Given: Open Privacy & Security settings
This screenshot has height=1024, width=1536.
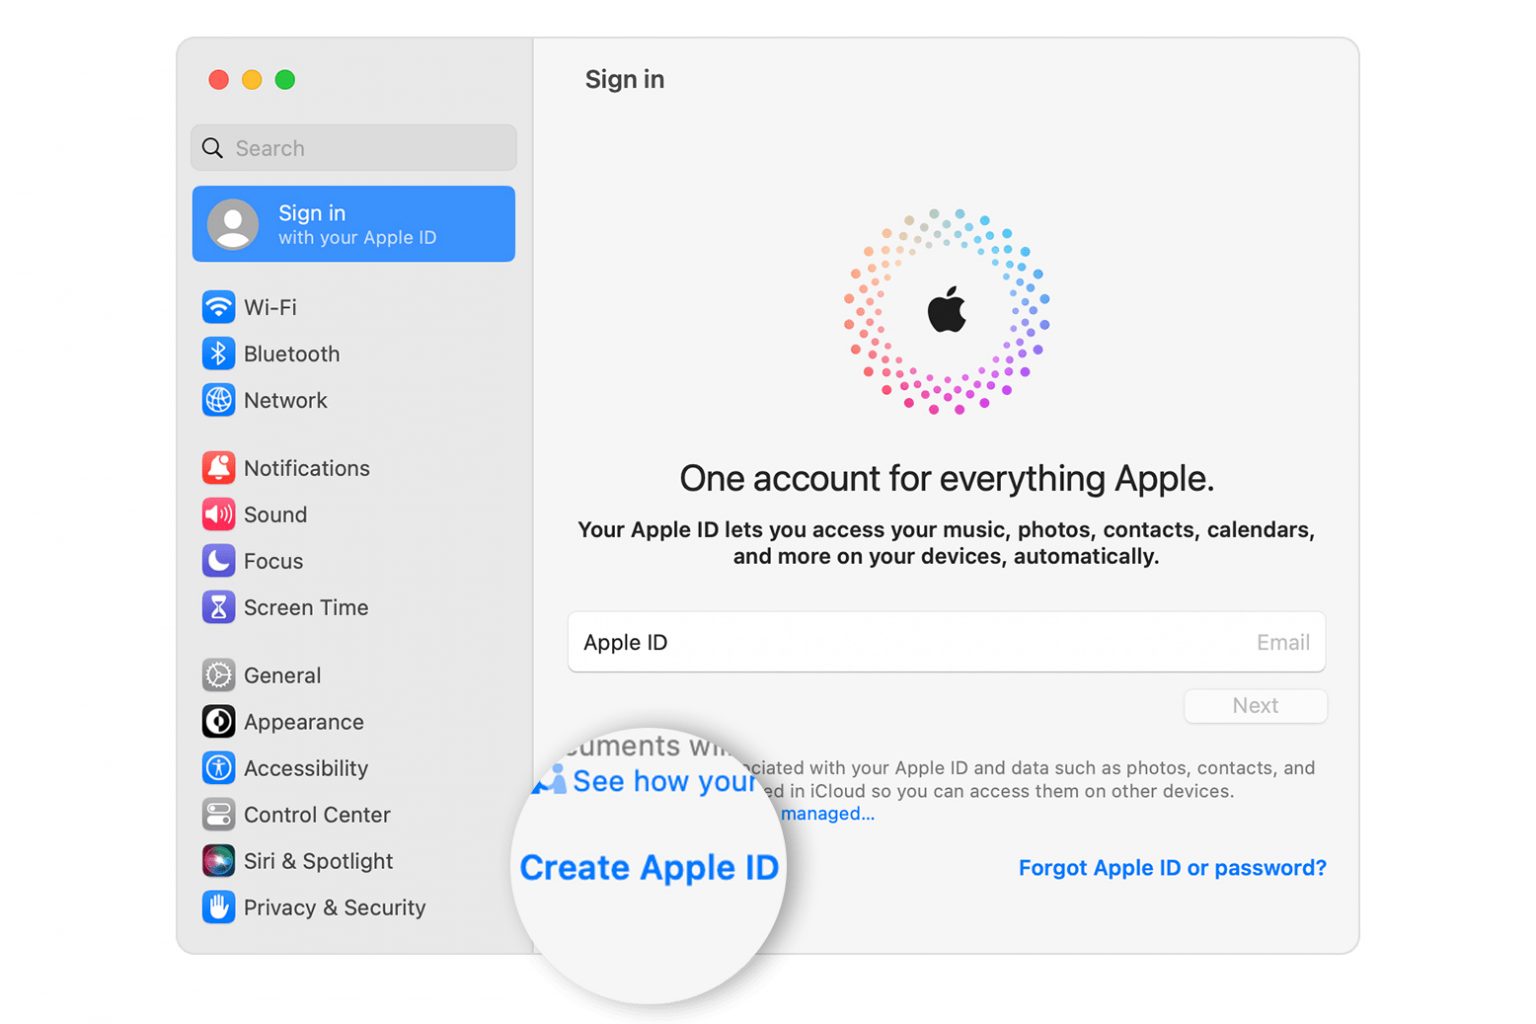Looking at the screenshot, I should click(333, 907).
